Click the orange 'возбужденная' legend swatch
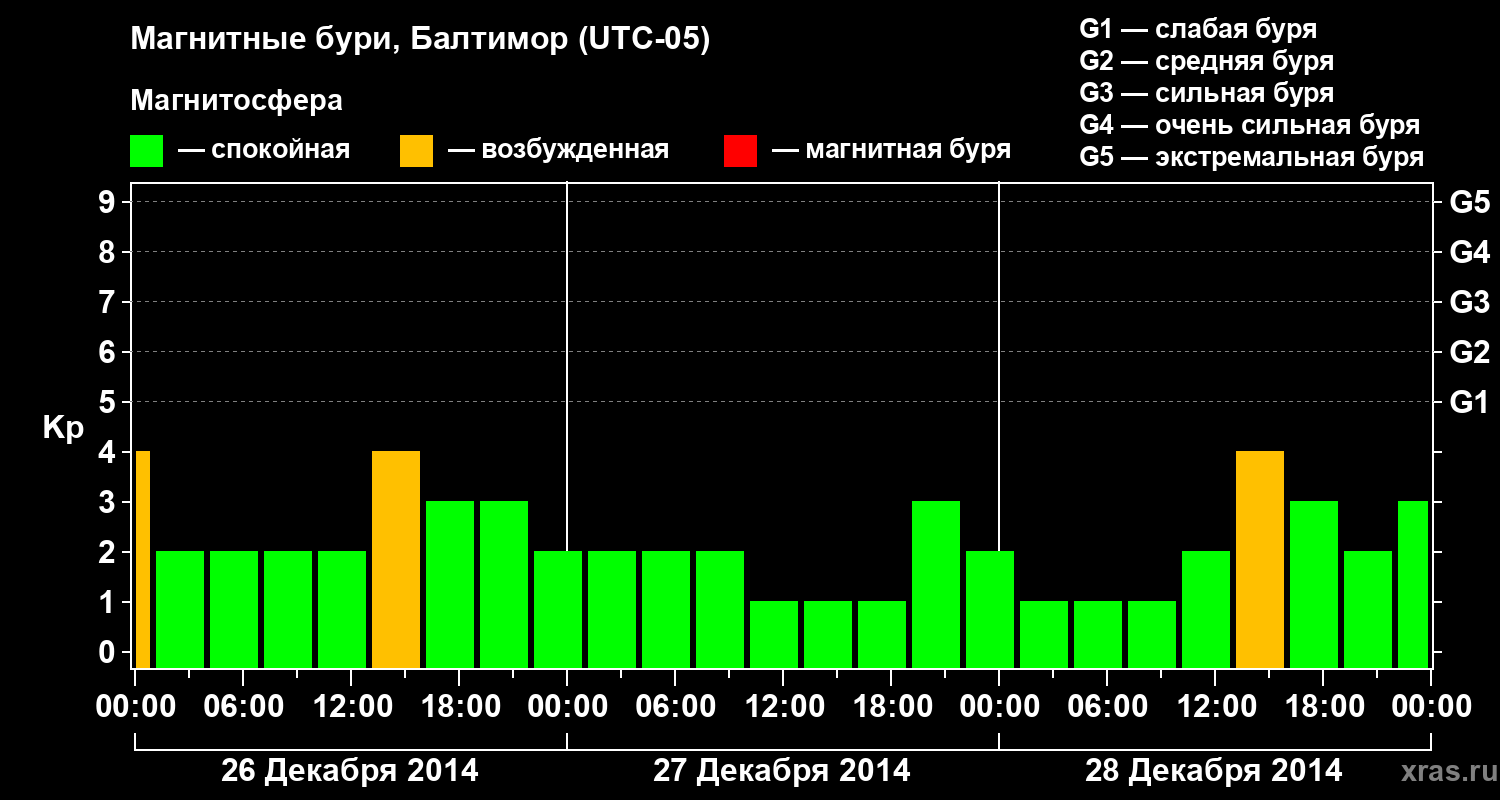The height and width of the screenshot is (800, 1500). (x=417, y=151)
